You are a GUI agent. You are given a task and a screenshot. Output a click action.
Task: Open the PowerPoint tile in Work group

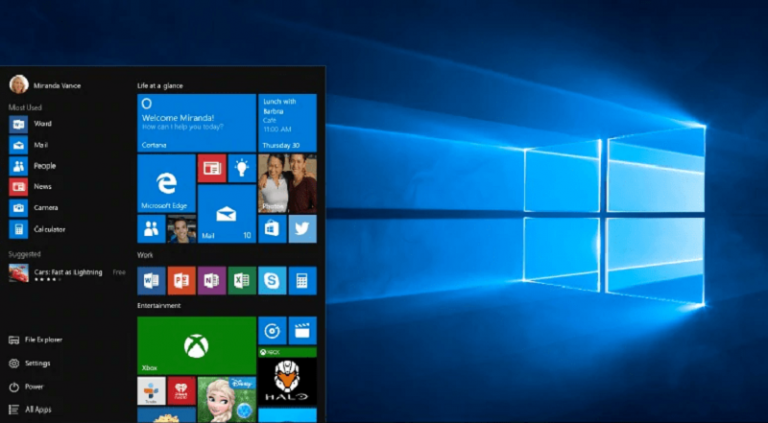[181, 280]
